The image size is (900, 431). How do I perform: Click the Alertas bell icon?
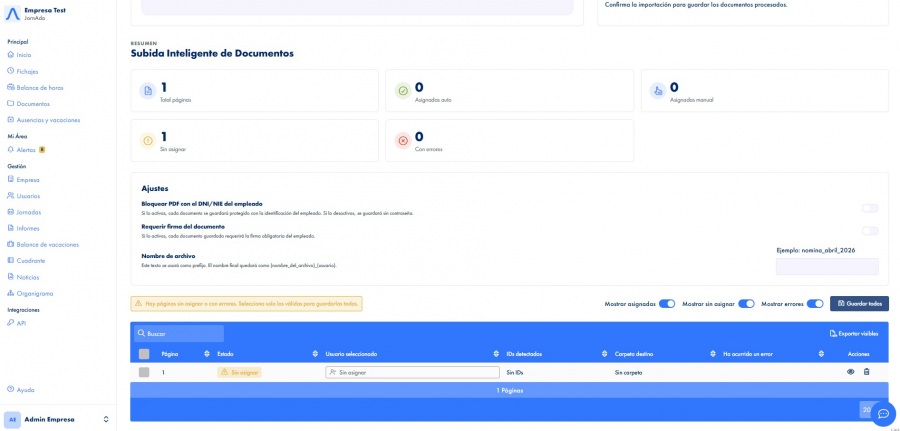click(x=10, y=150)
